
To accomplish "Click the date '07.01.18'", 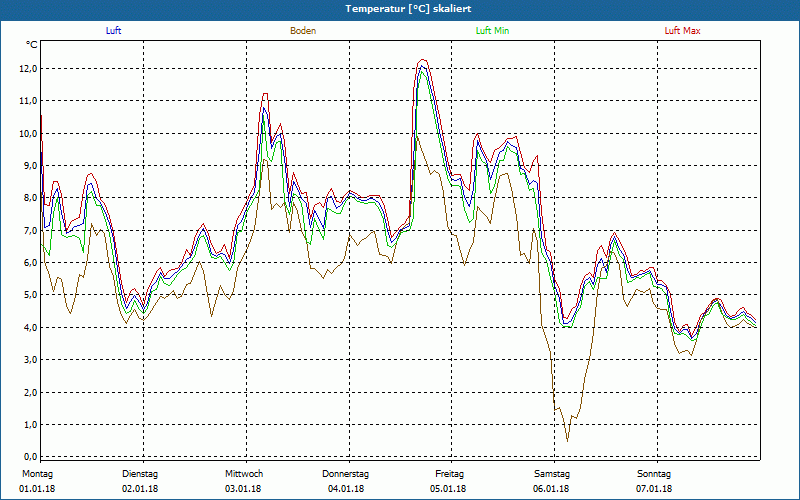I will coord(654,489).
